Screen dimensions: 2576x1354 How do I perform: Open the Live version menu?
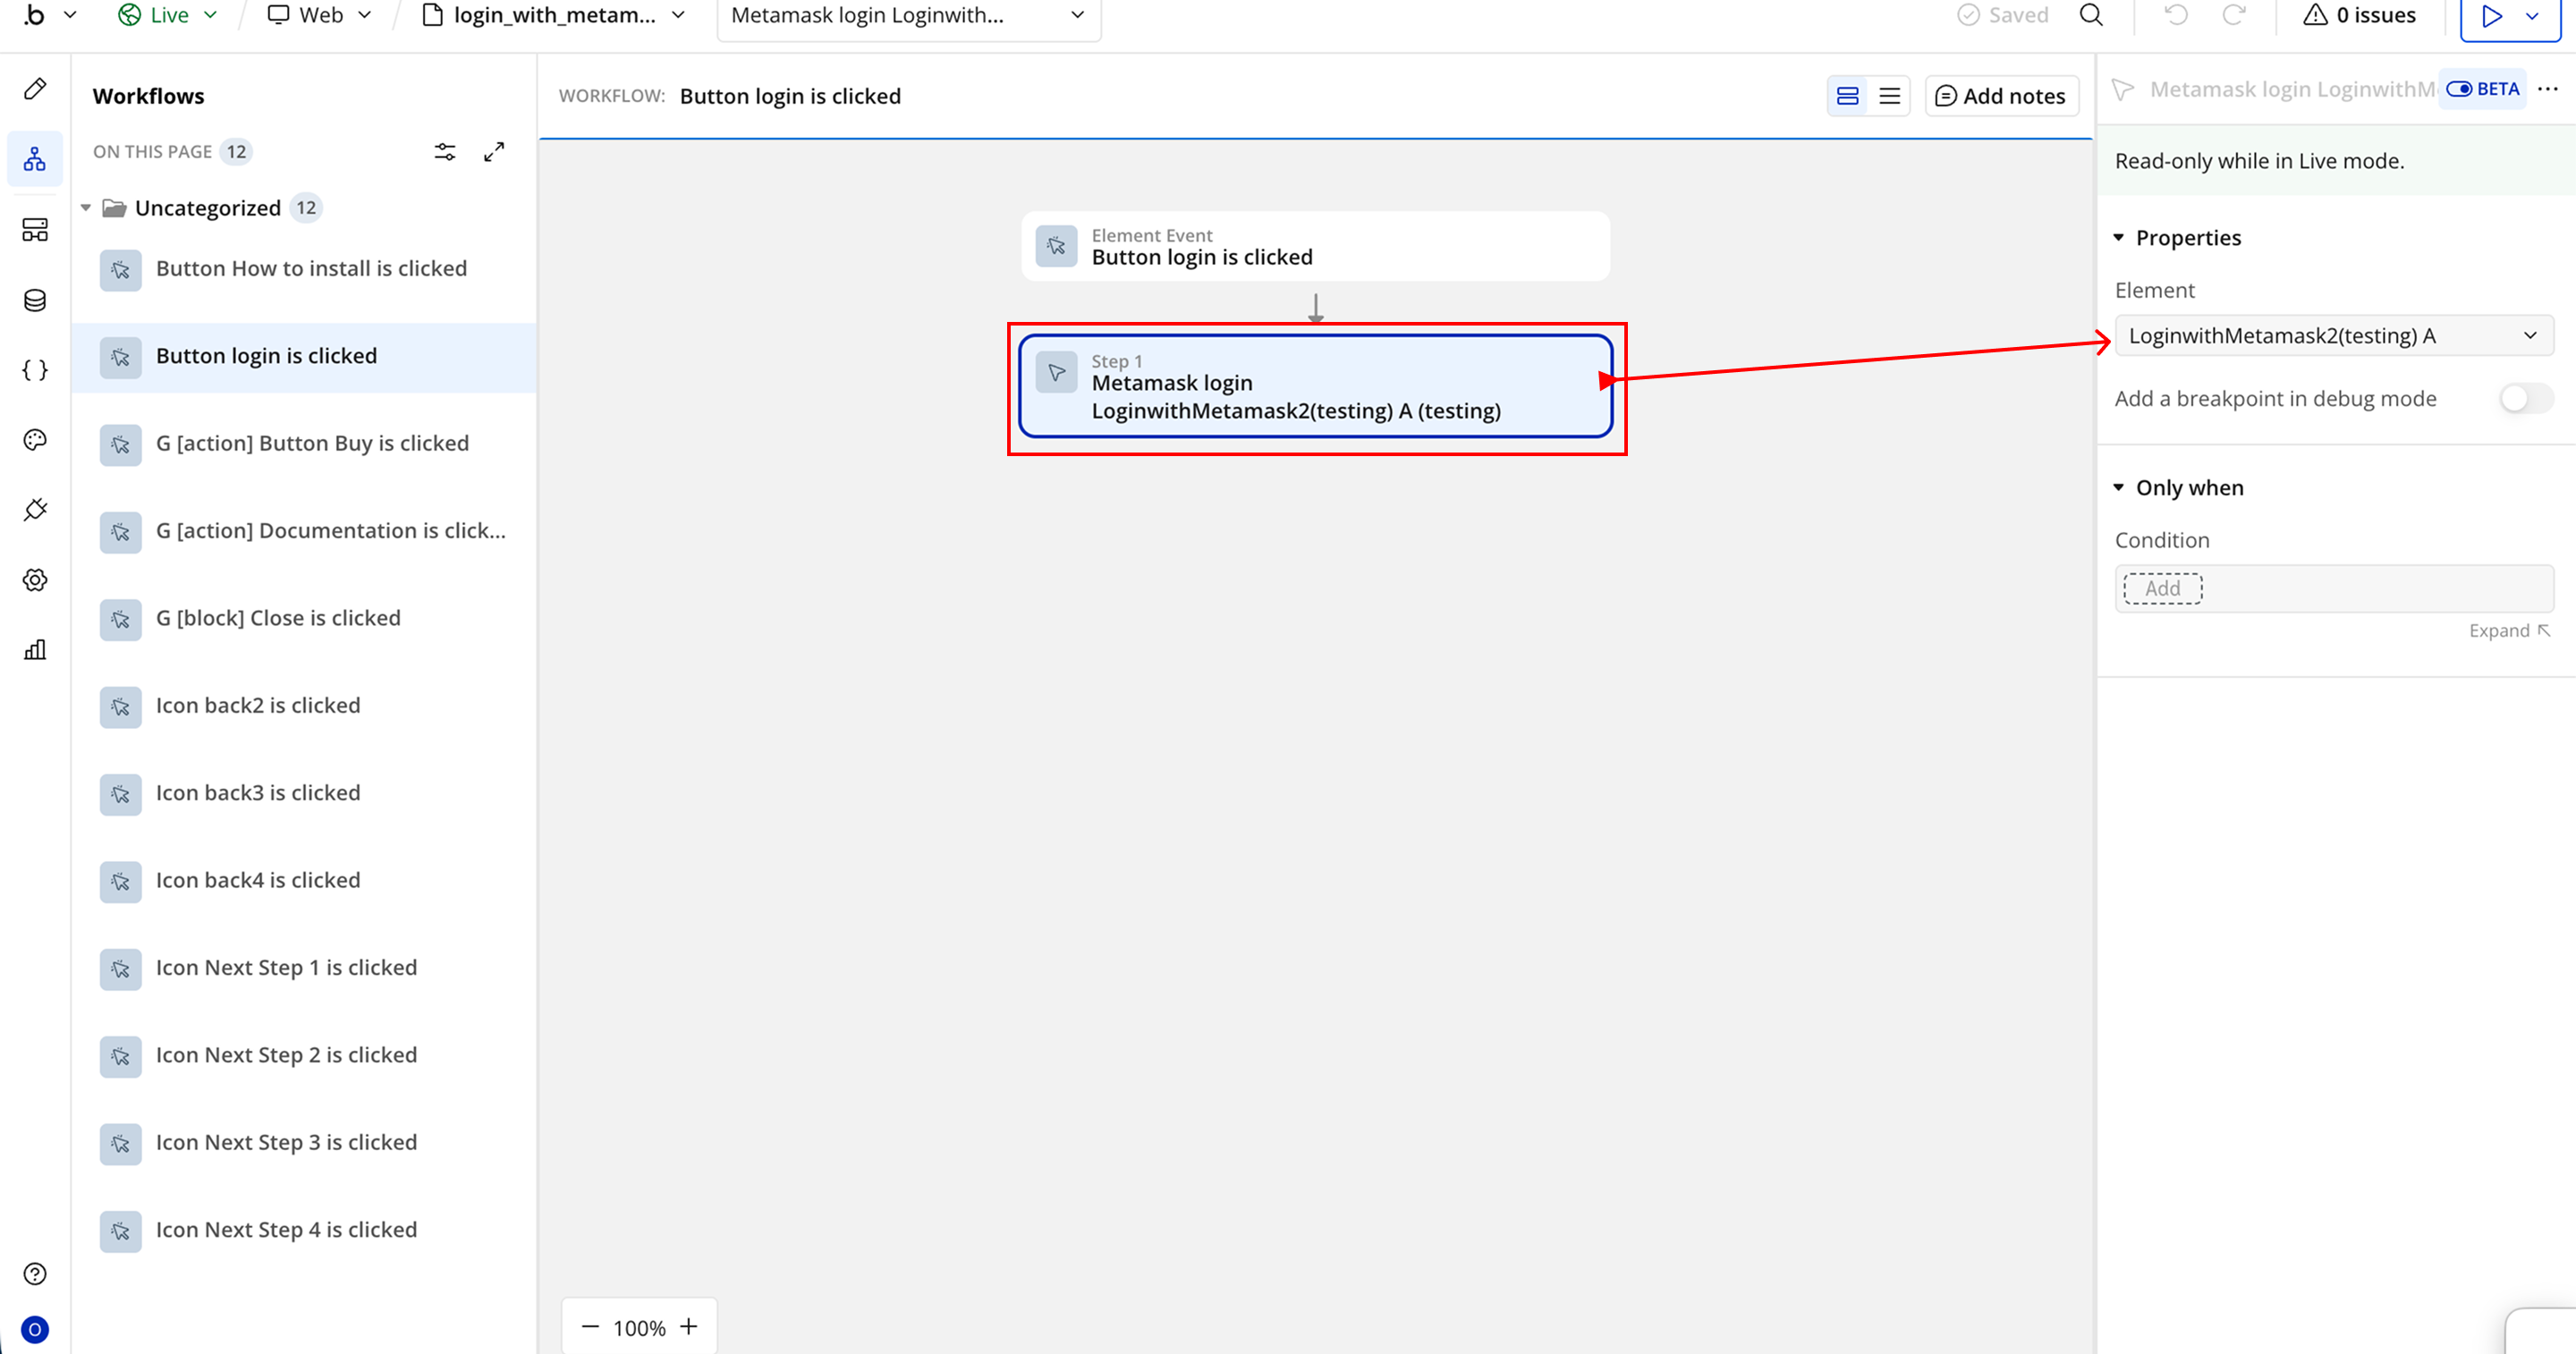click(x=168, y=15)
